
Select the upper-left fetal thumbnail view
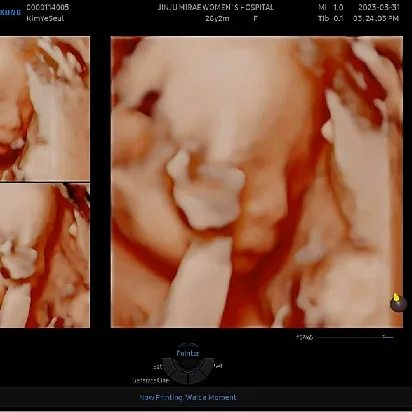(x=45, y=109)
